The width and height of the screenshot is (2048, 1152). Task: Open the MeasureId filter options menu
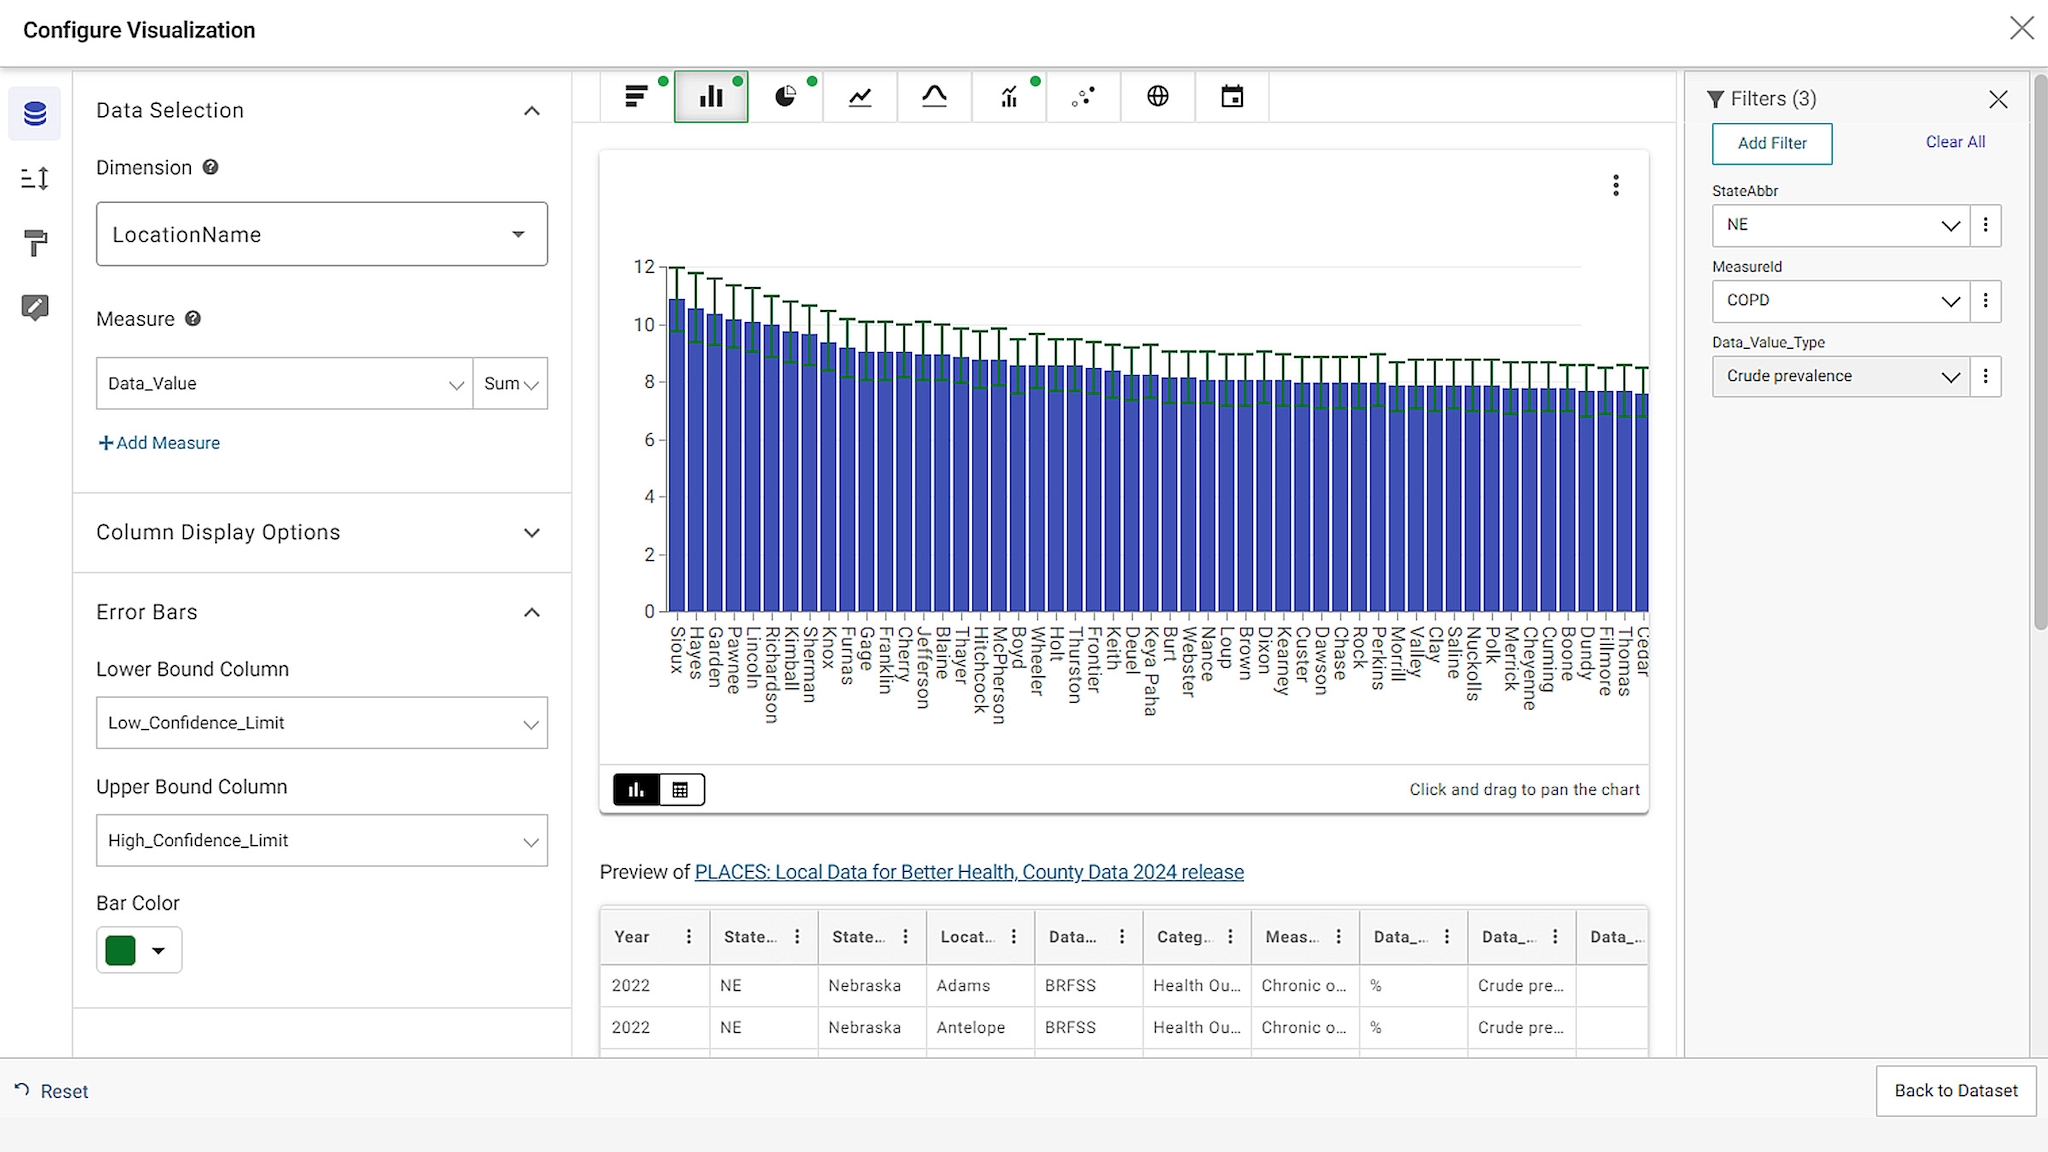click(1986, 301)
